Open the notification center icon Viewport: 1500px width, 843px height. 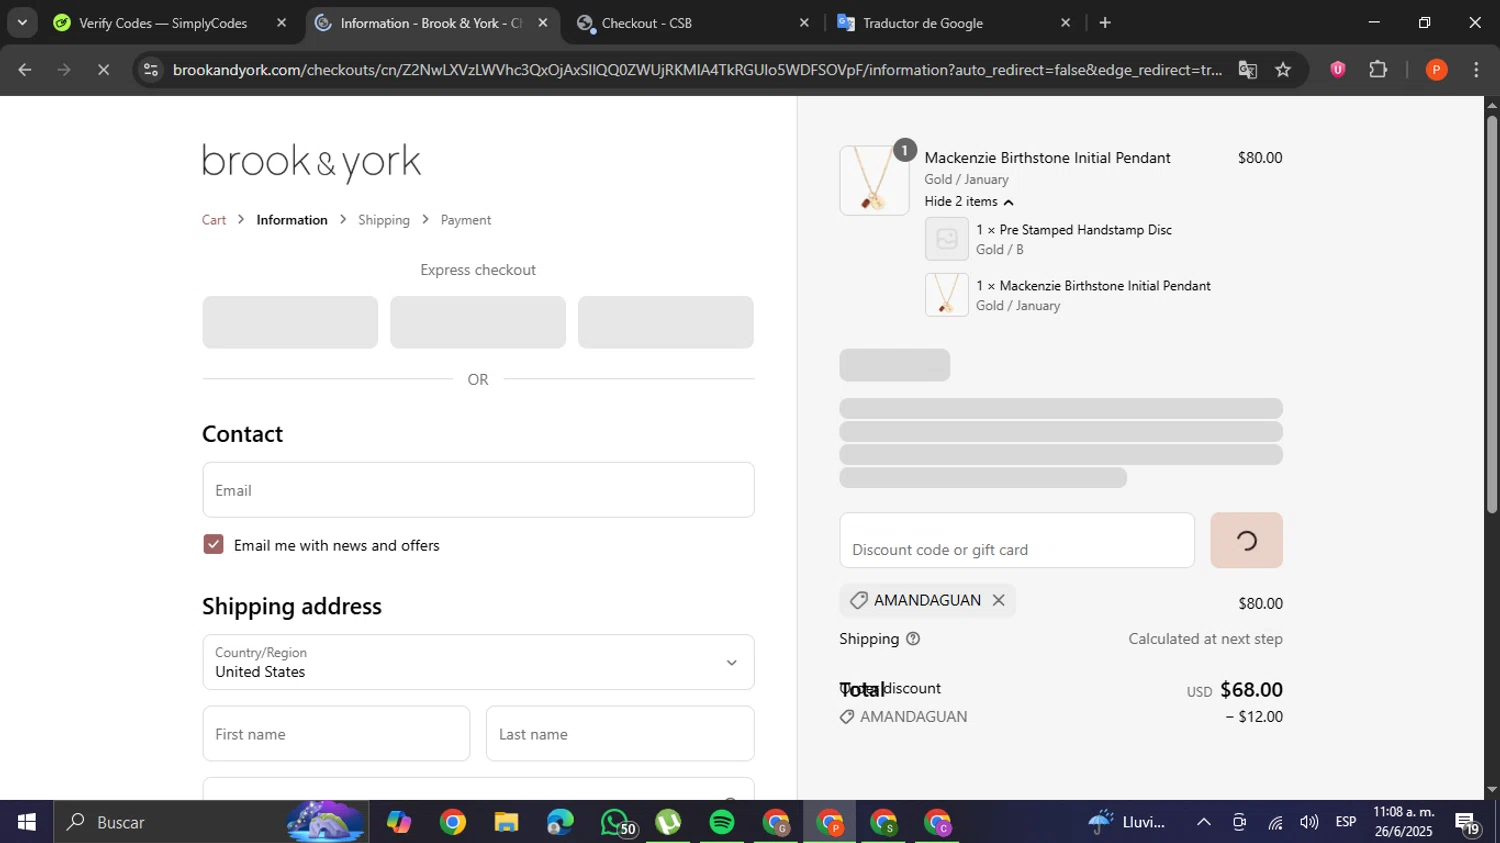tap(1467, 822)
